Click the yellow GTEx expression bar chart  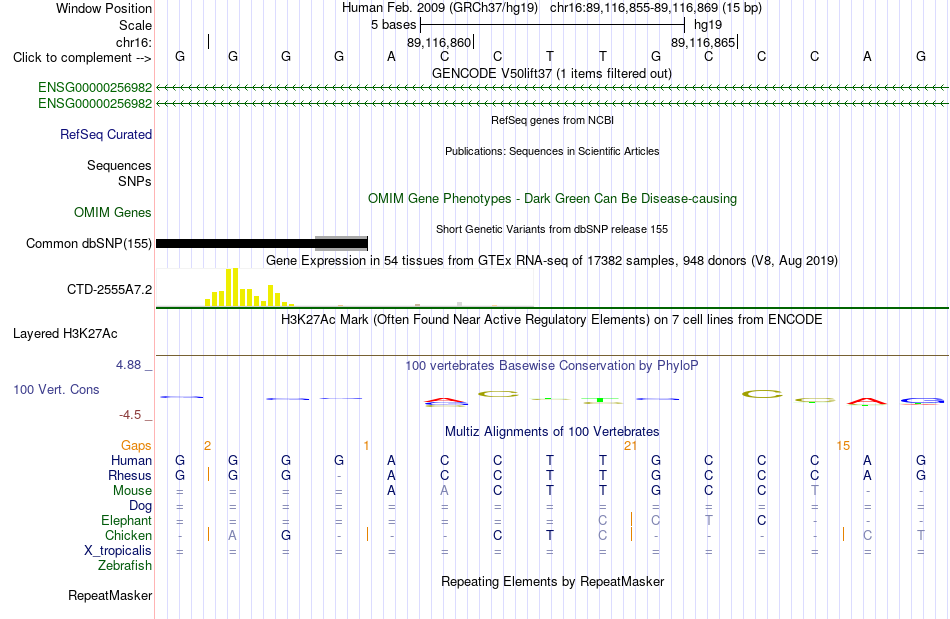tap(250, 287)
